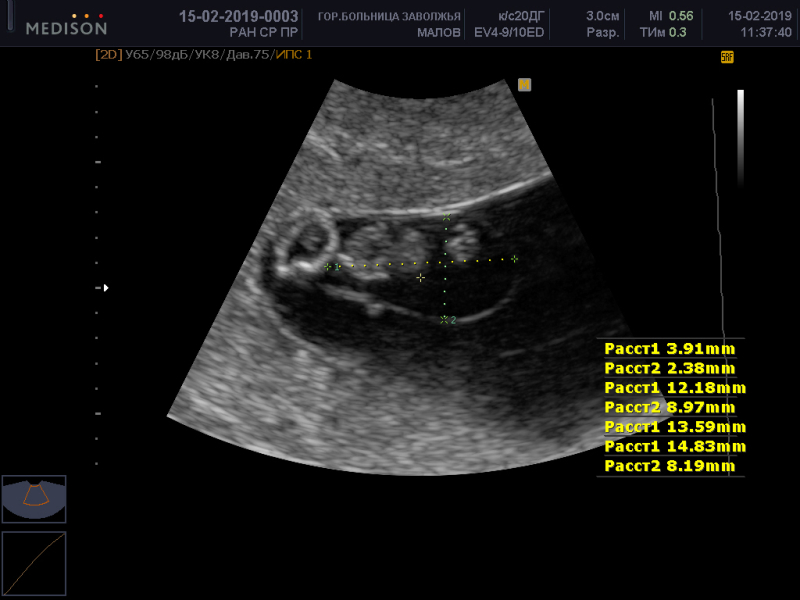Click the TGC curve line

click(x=720, y=286)
